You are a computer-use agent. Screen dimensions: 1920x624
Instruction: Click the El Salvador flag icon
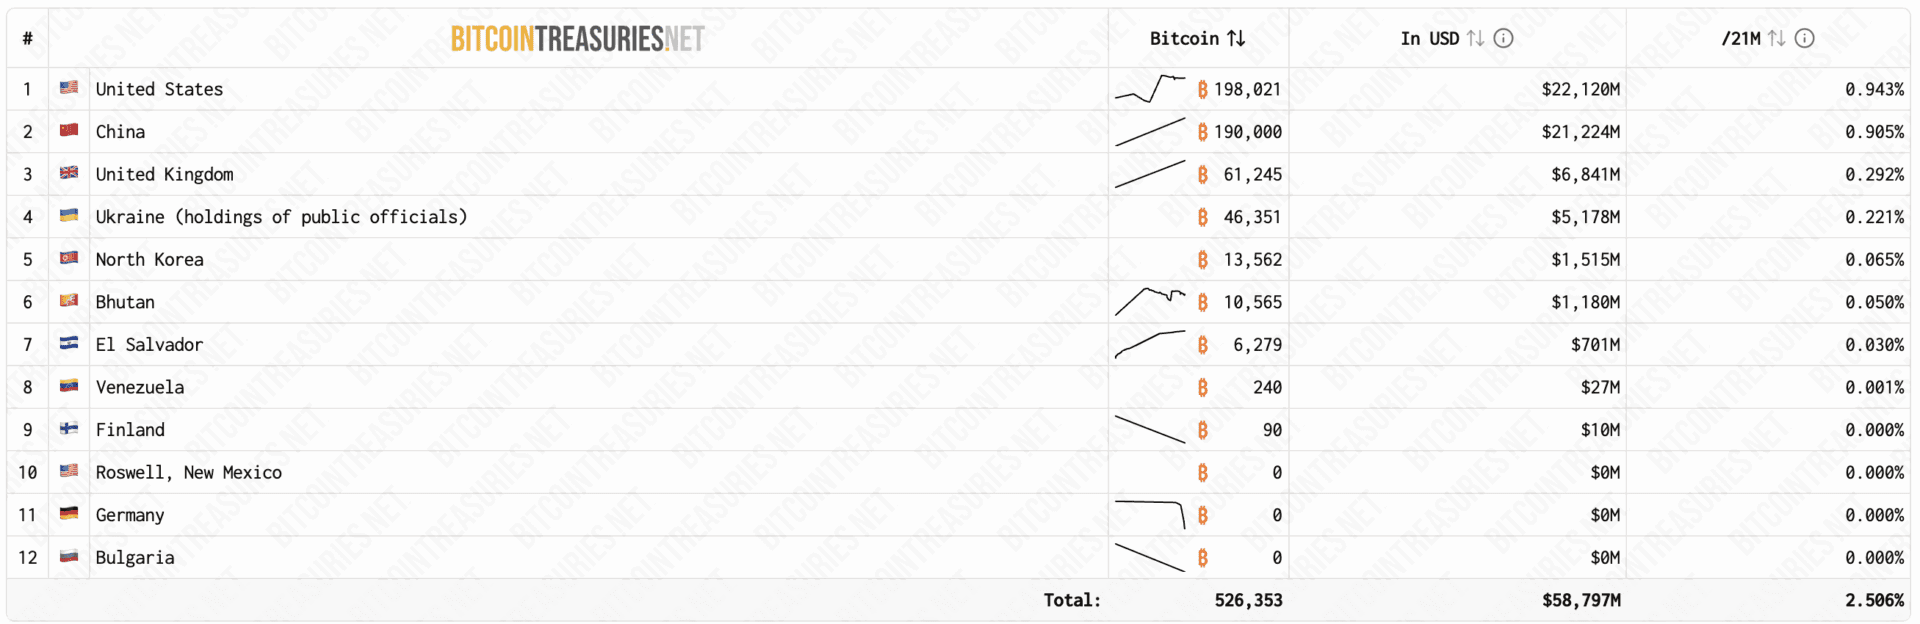[x=68, y=343]
